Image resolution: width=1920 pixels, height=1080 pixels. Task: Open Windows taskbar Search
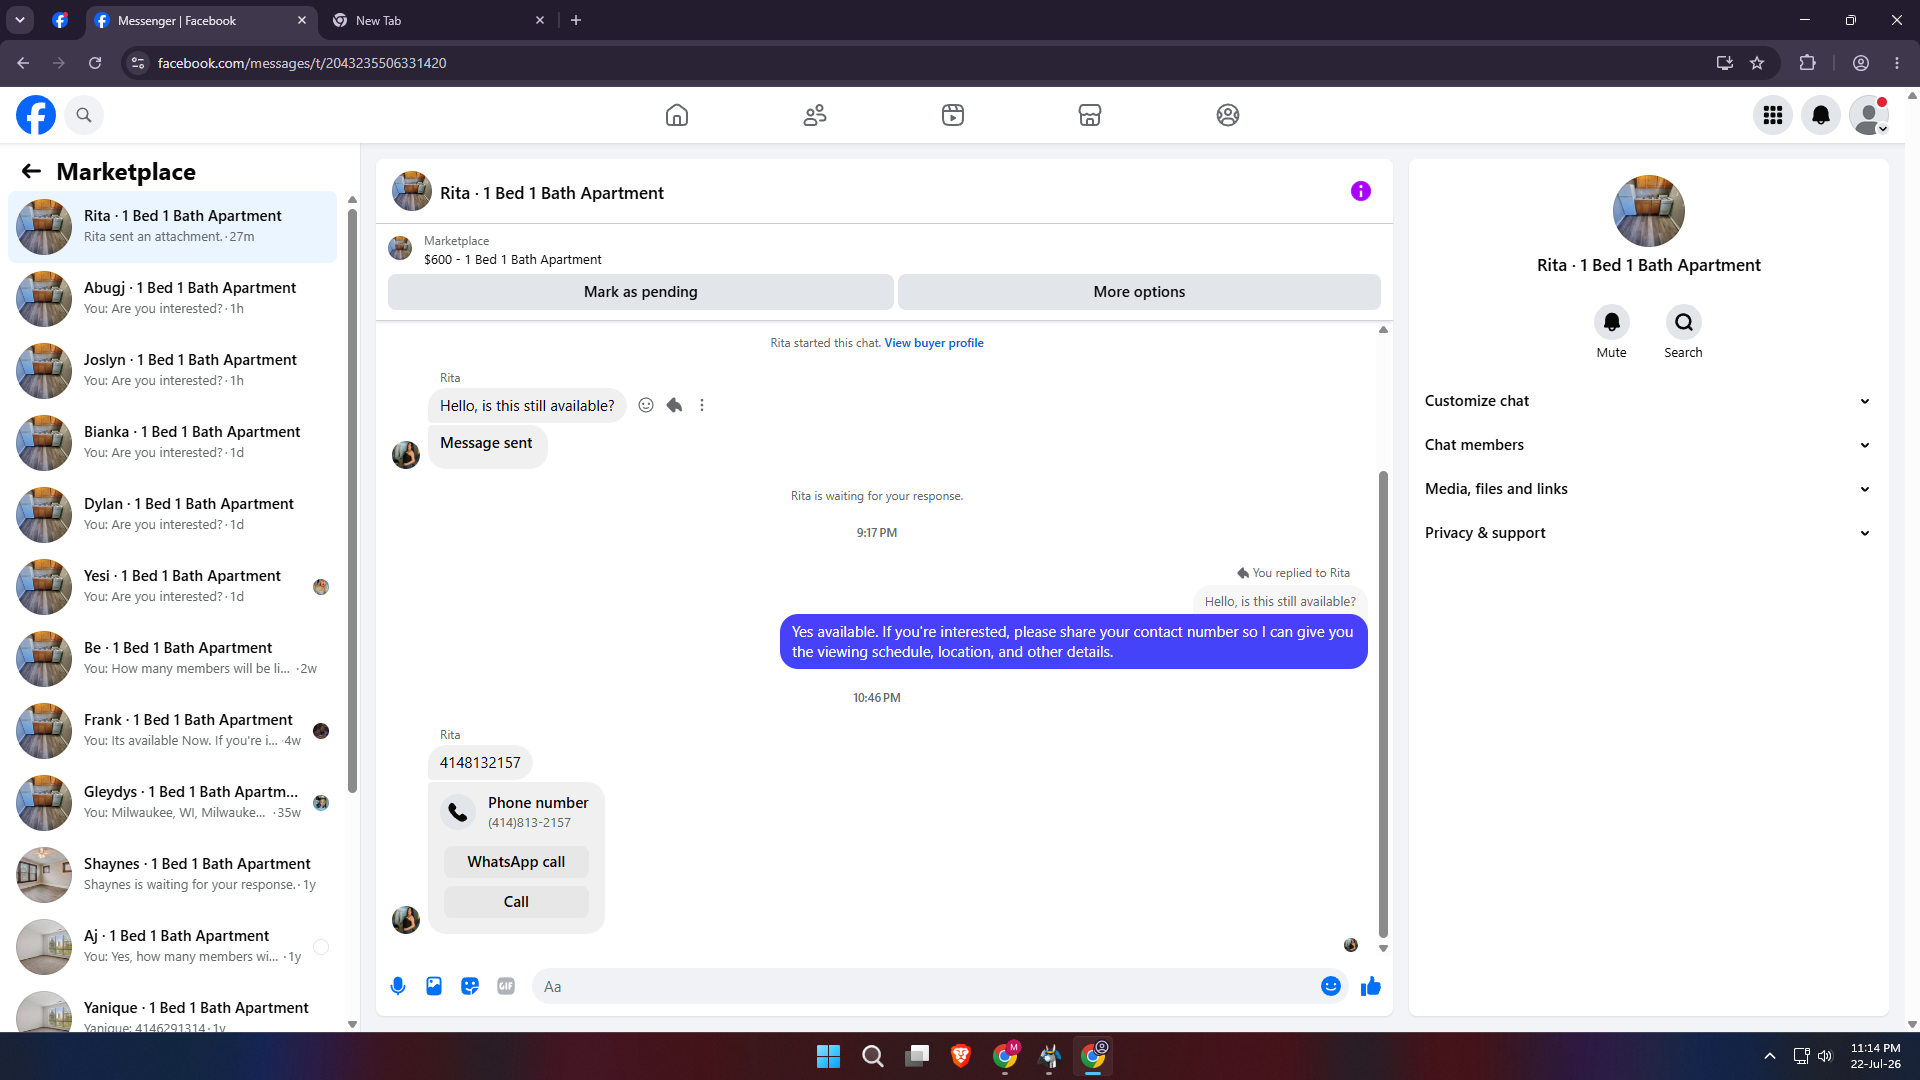pyautogui.click(x=873, y=1056)
